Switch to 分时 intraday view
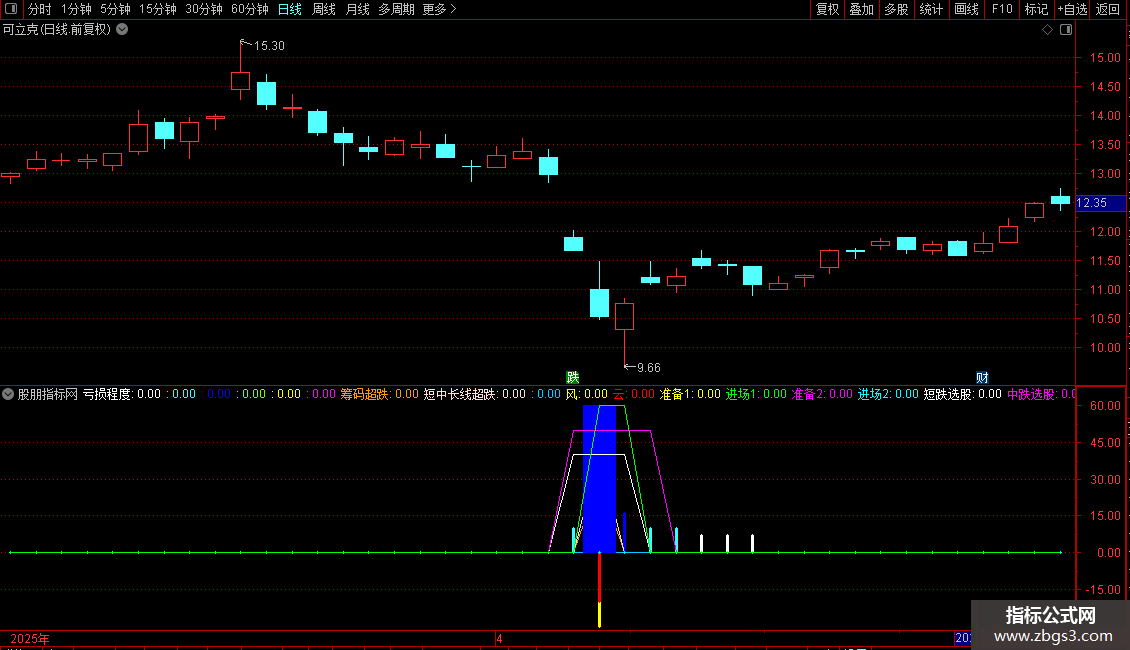Screen dimensions: 1130x650 (x=40, y=9)
